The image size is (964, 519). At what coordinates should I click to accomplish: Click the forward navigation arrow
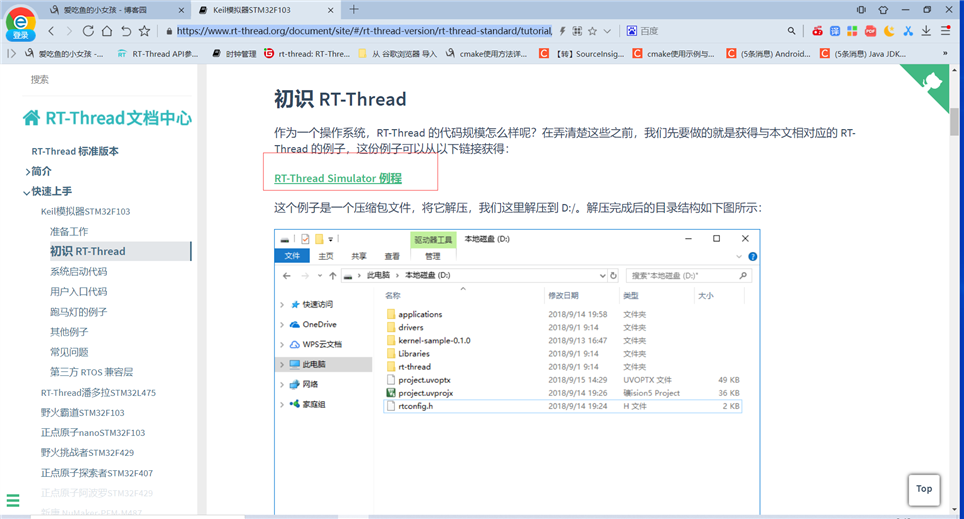coord(69,31)
